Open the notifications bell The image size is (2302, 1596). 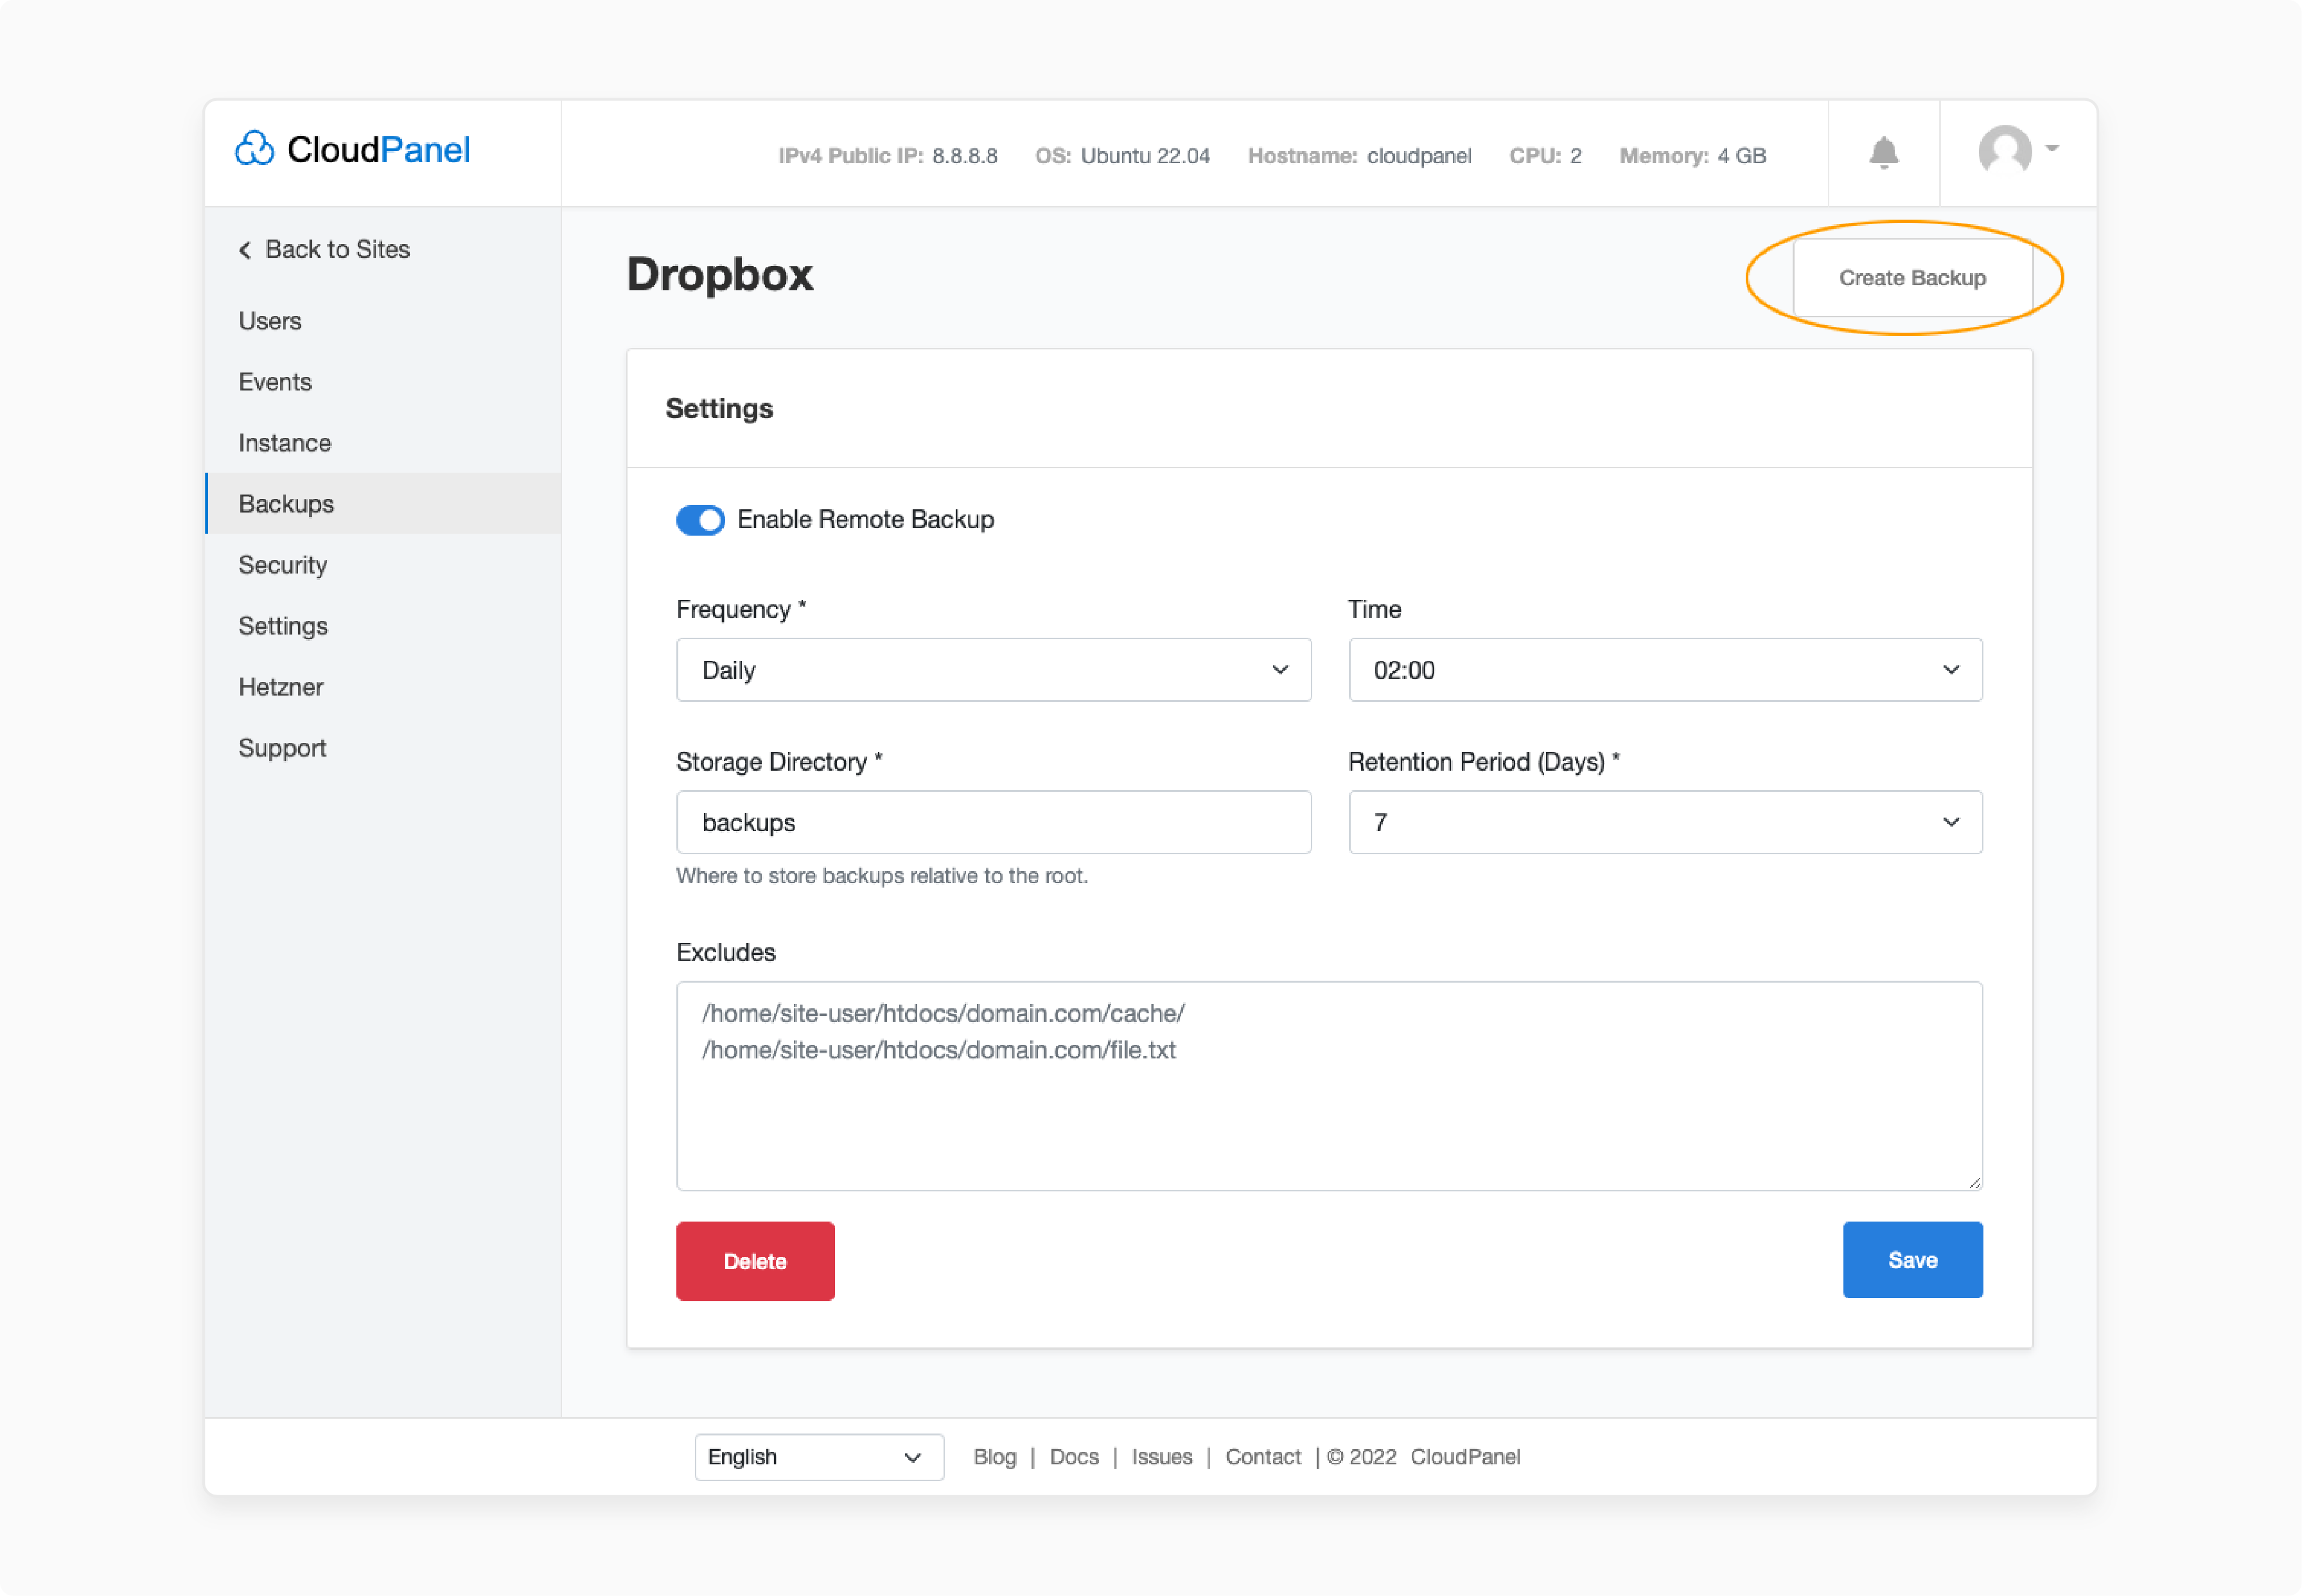1884,153
